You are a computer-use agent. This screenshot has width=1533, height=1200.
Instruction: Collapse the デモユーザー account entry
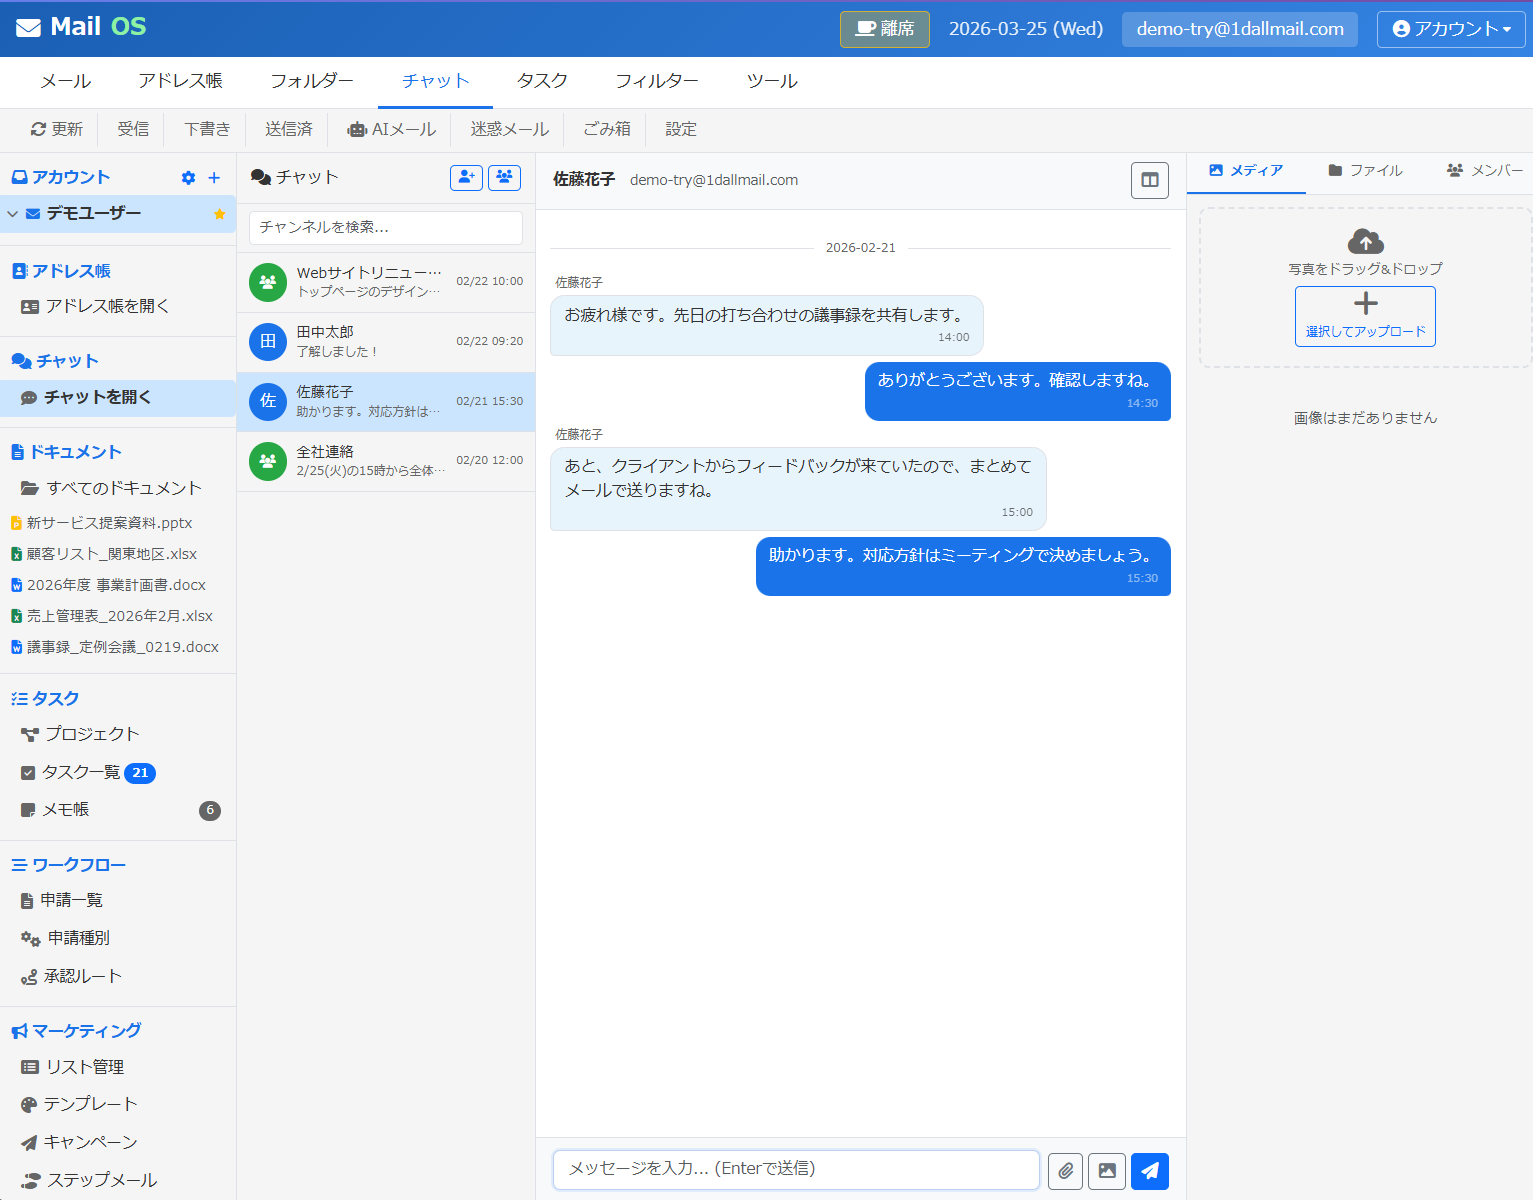click(12, 213)
